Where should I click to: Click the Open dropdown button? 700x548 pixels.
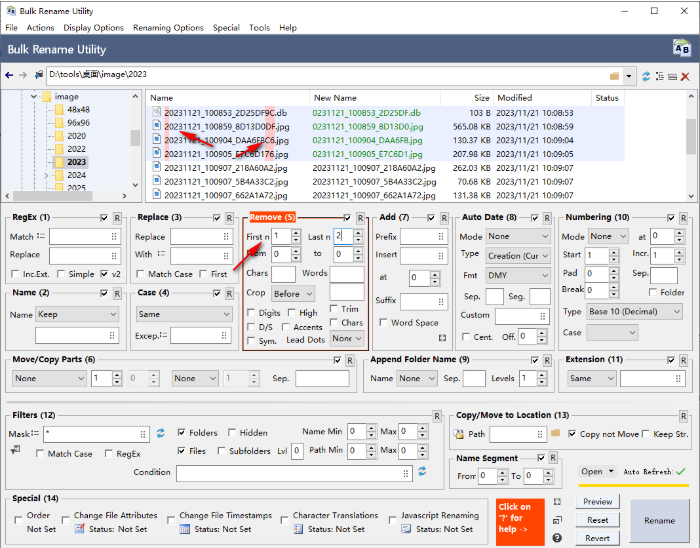click(597, 471)
